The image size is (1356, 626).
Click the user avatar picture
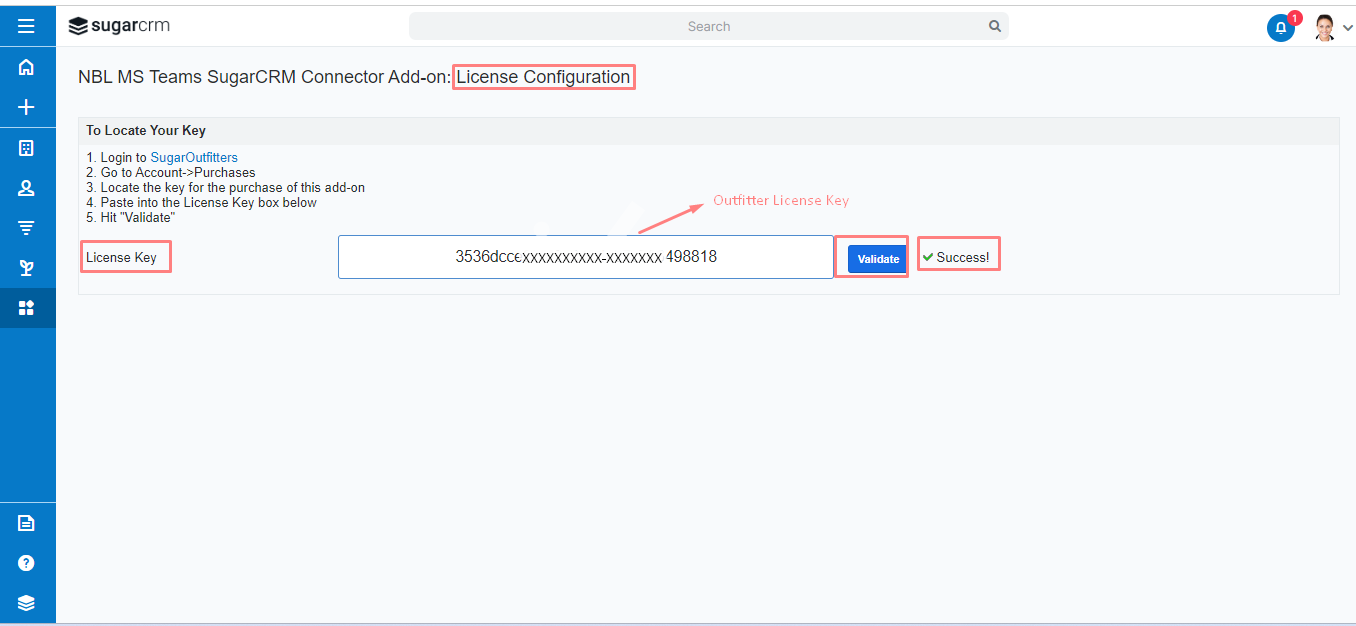[1326, 27]
